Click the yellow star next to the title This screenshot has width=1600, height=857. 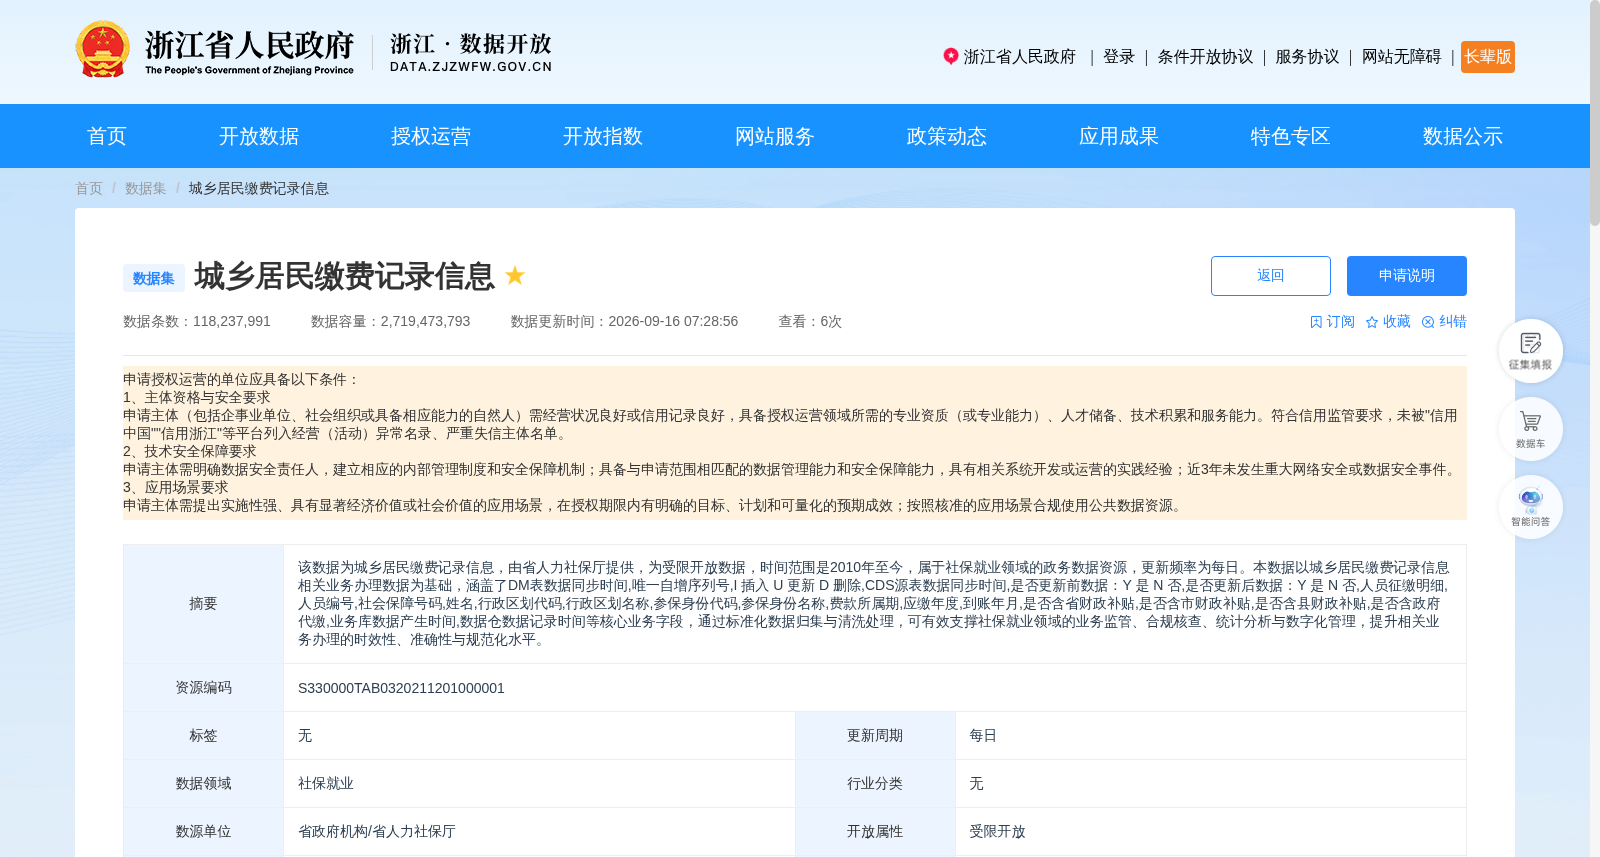coord(515,275)
